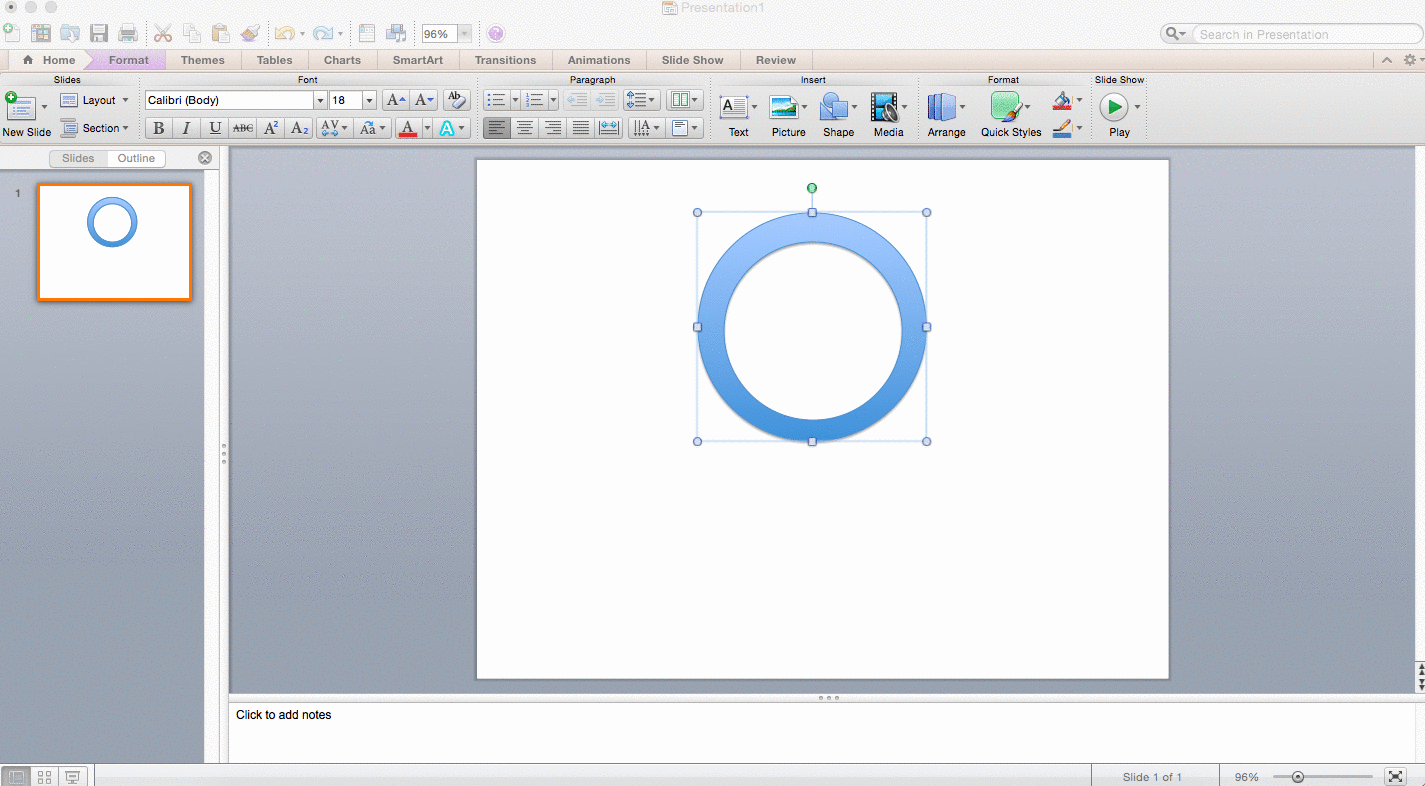This screenshot has width=1425, height=786.
Task: Copy the selected shape
Action: click(192, 33)
